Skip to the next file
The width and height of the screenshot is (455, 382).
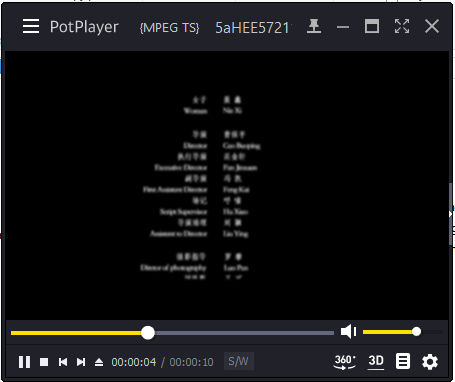coord(81,362)
